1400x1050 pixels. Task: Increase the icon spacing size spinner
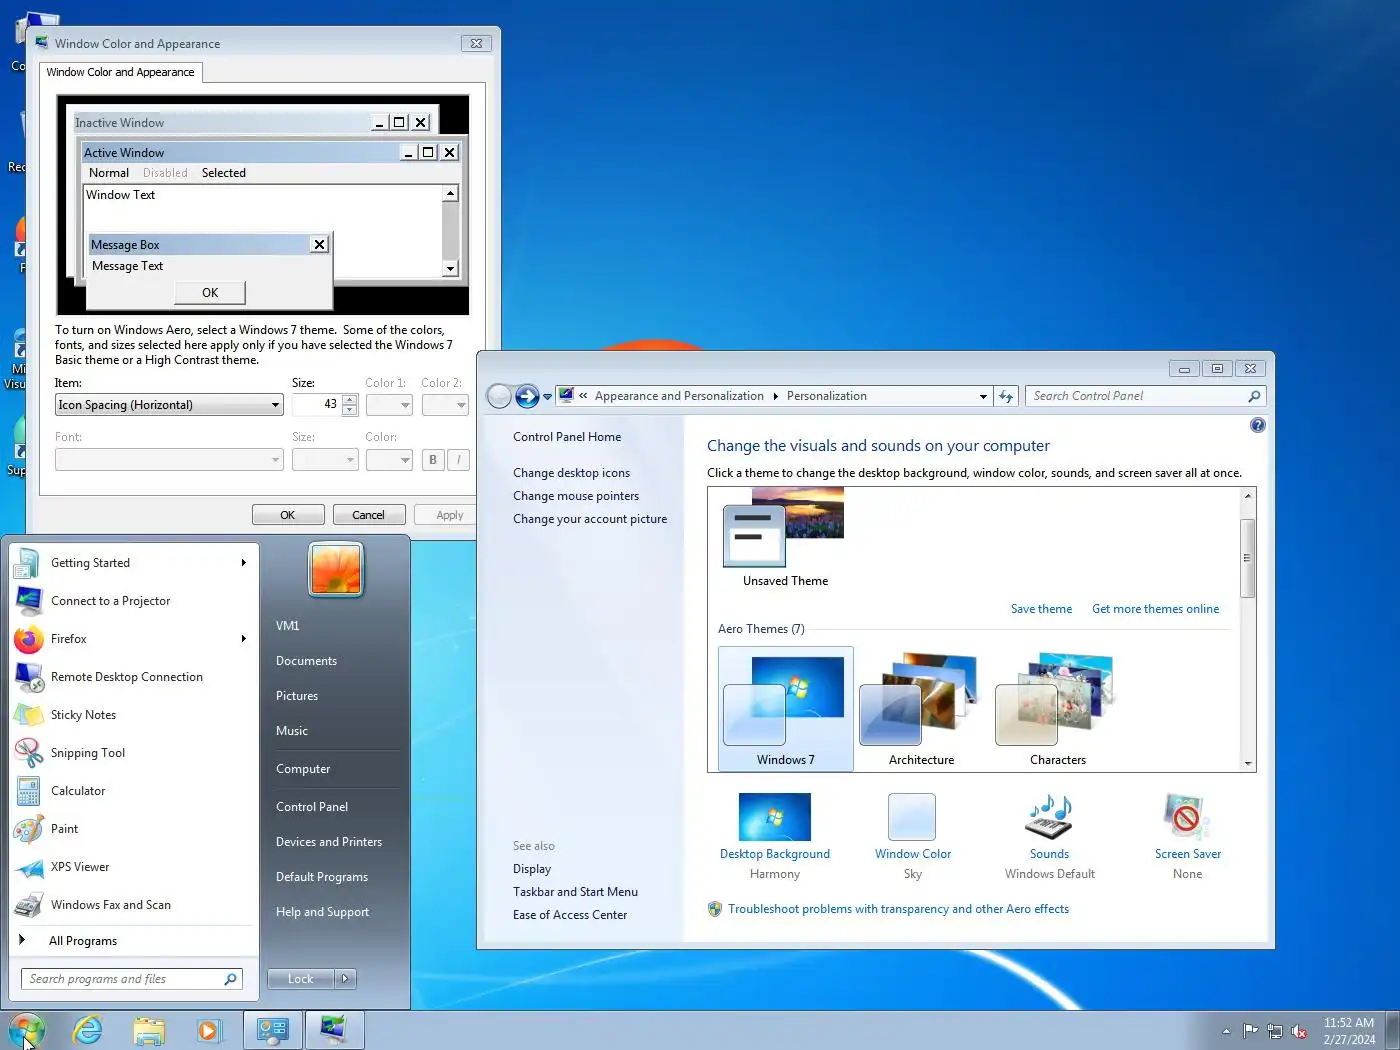point(349,400)
